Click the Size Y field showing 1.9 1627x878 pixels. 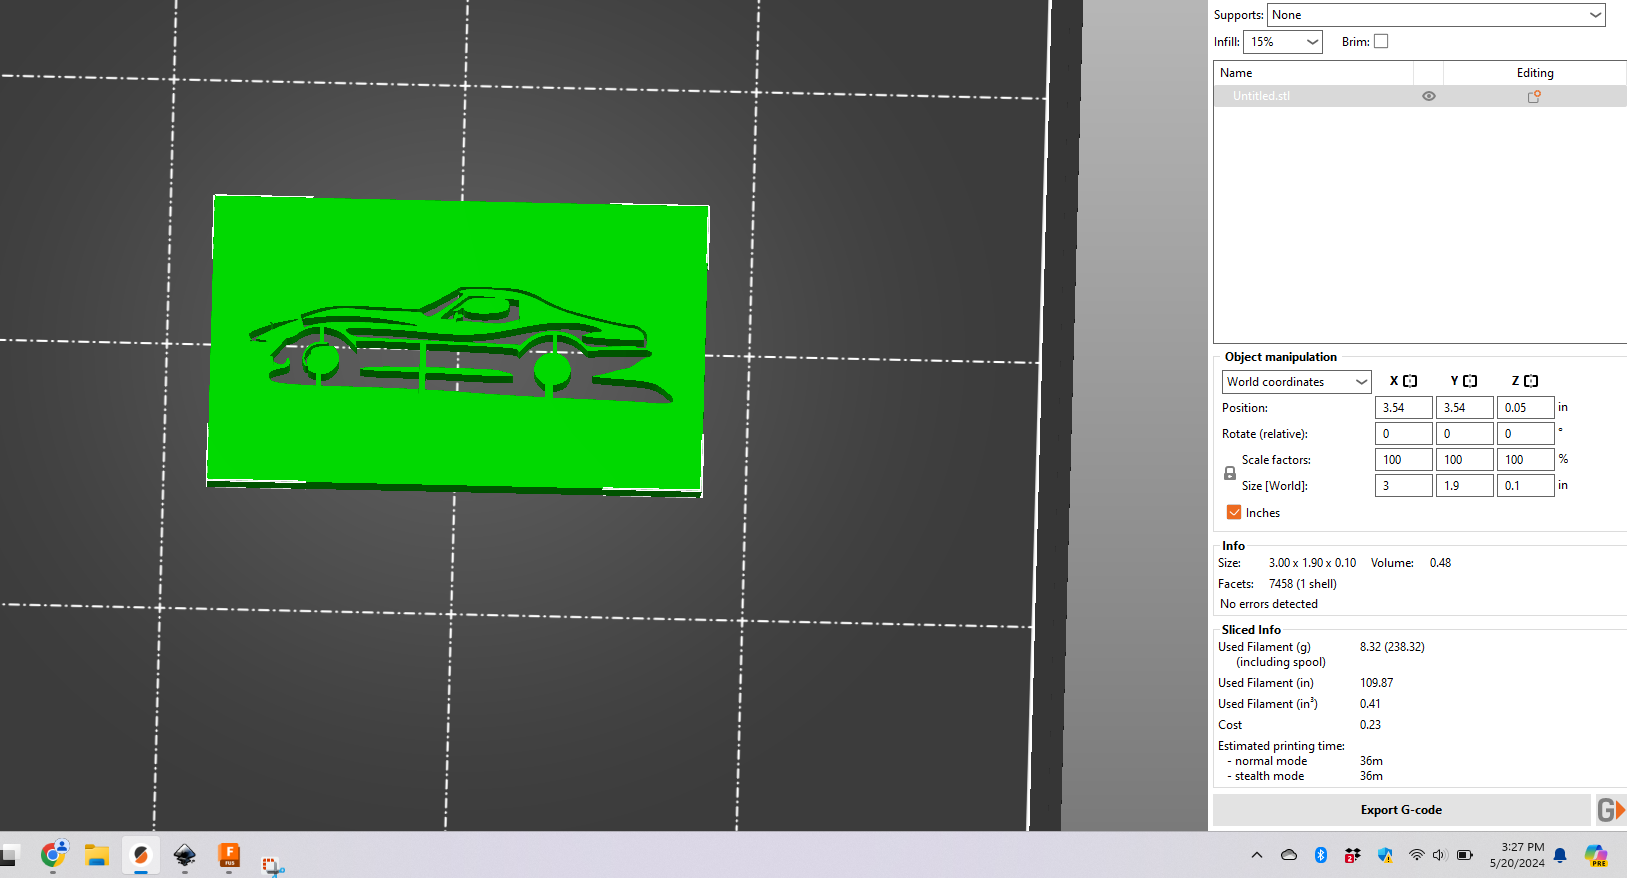[x=1465, y=486]
